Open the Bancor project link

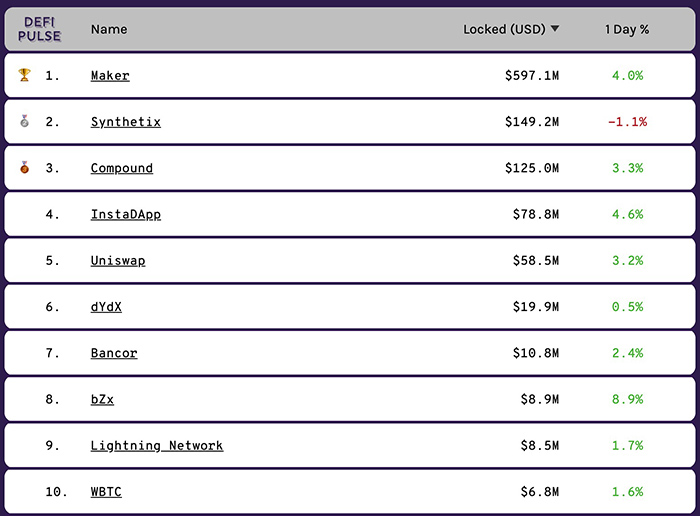coord(114,353)
